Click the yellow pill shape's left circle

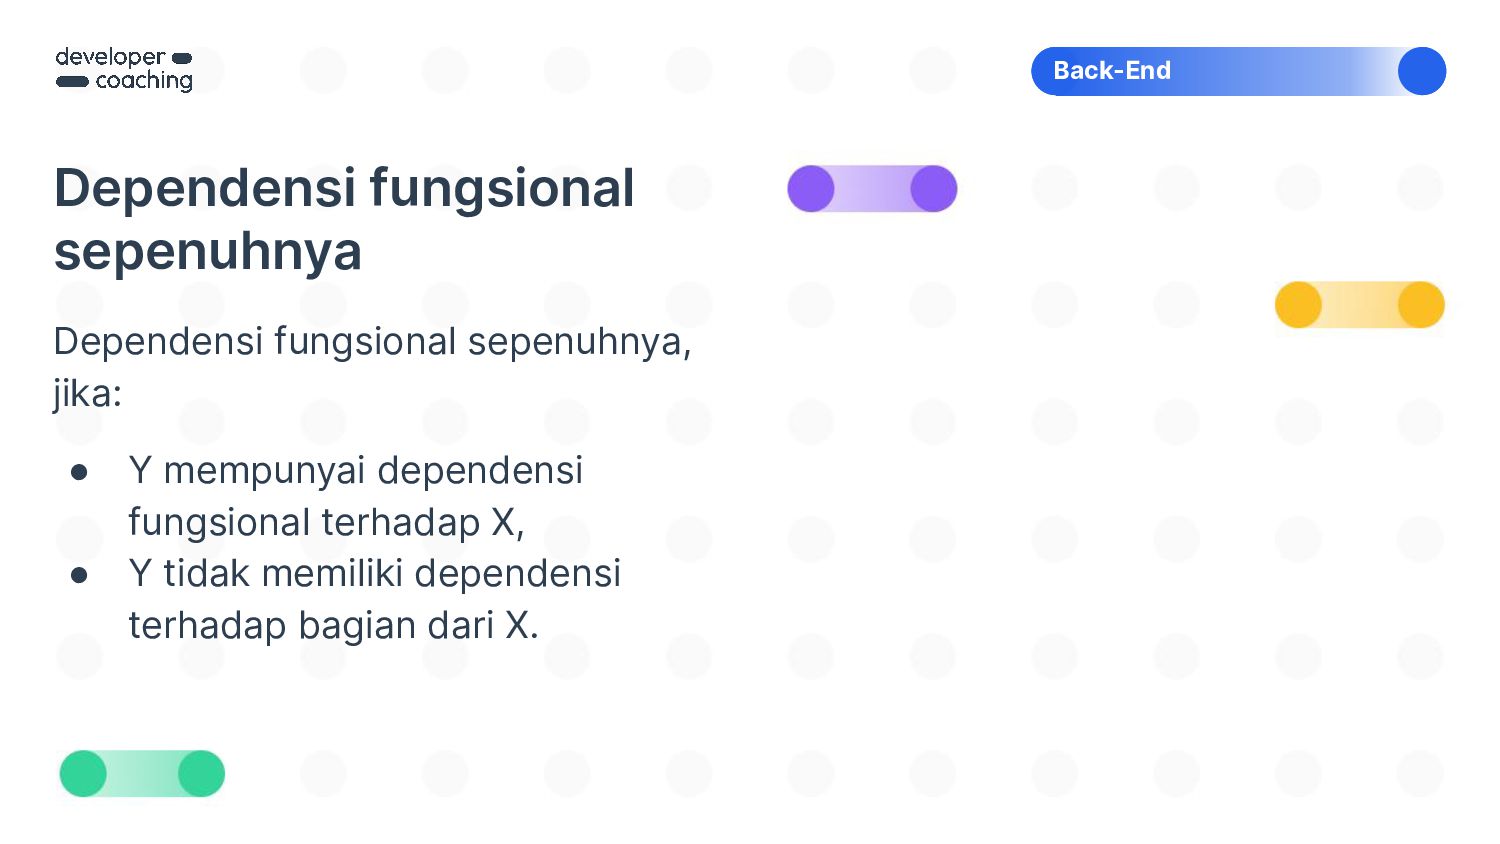(1298, 305)
